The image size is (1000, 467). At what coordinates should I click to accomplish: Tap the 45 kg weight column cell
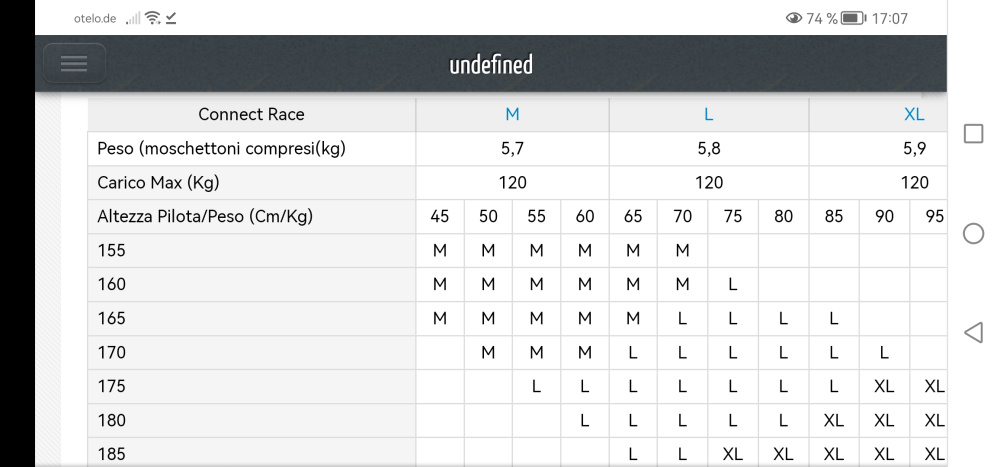point(439,216)
